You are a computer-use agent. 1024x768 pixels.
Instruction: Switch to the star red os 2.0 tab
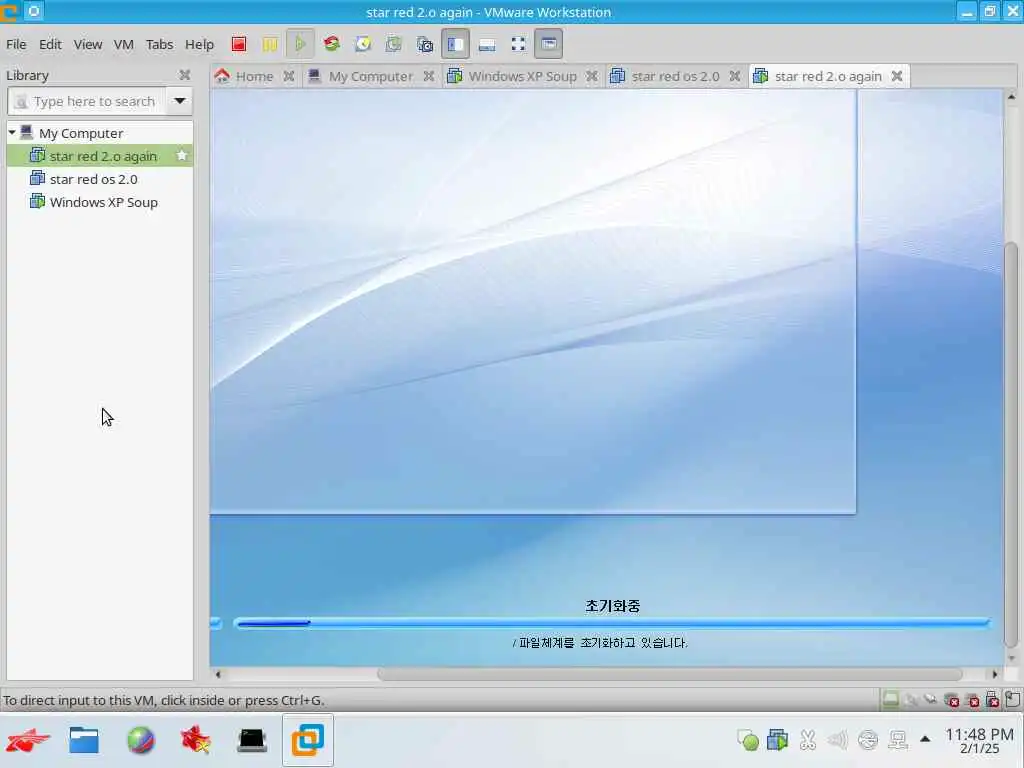(675, 76)
